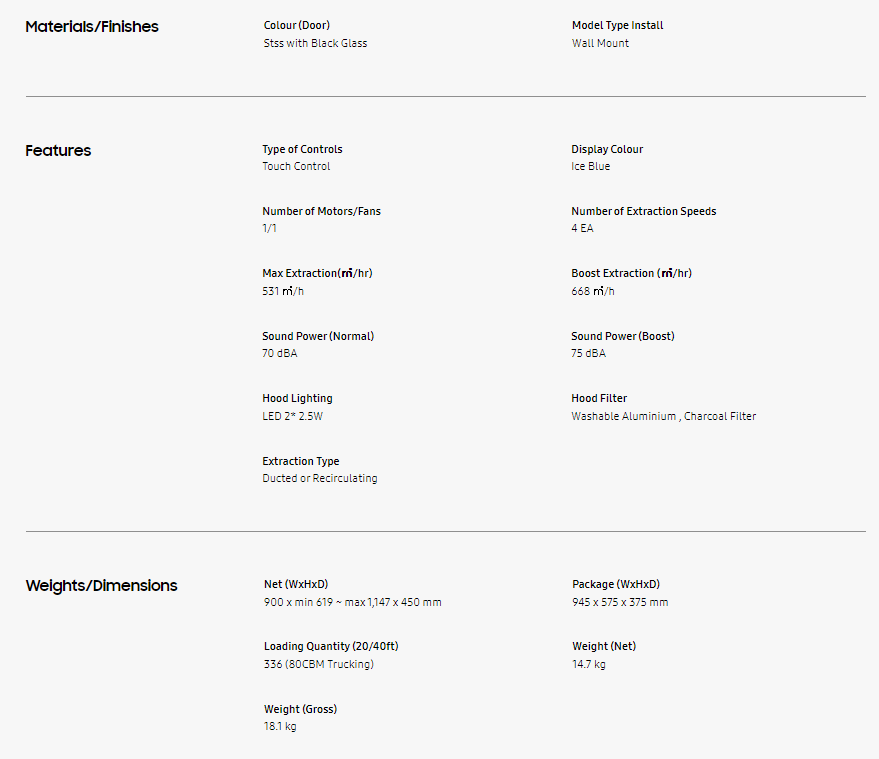Click the Ducted or Recirculating value
Viewport: 879px width, 759px height.
click(320, 478)
